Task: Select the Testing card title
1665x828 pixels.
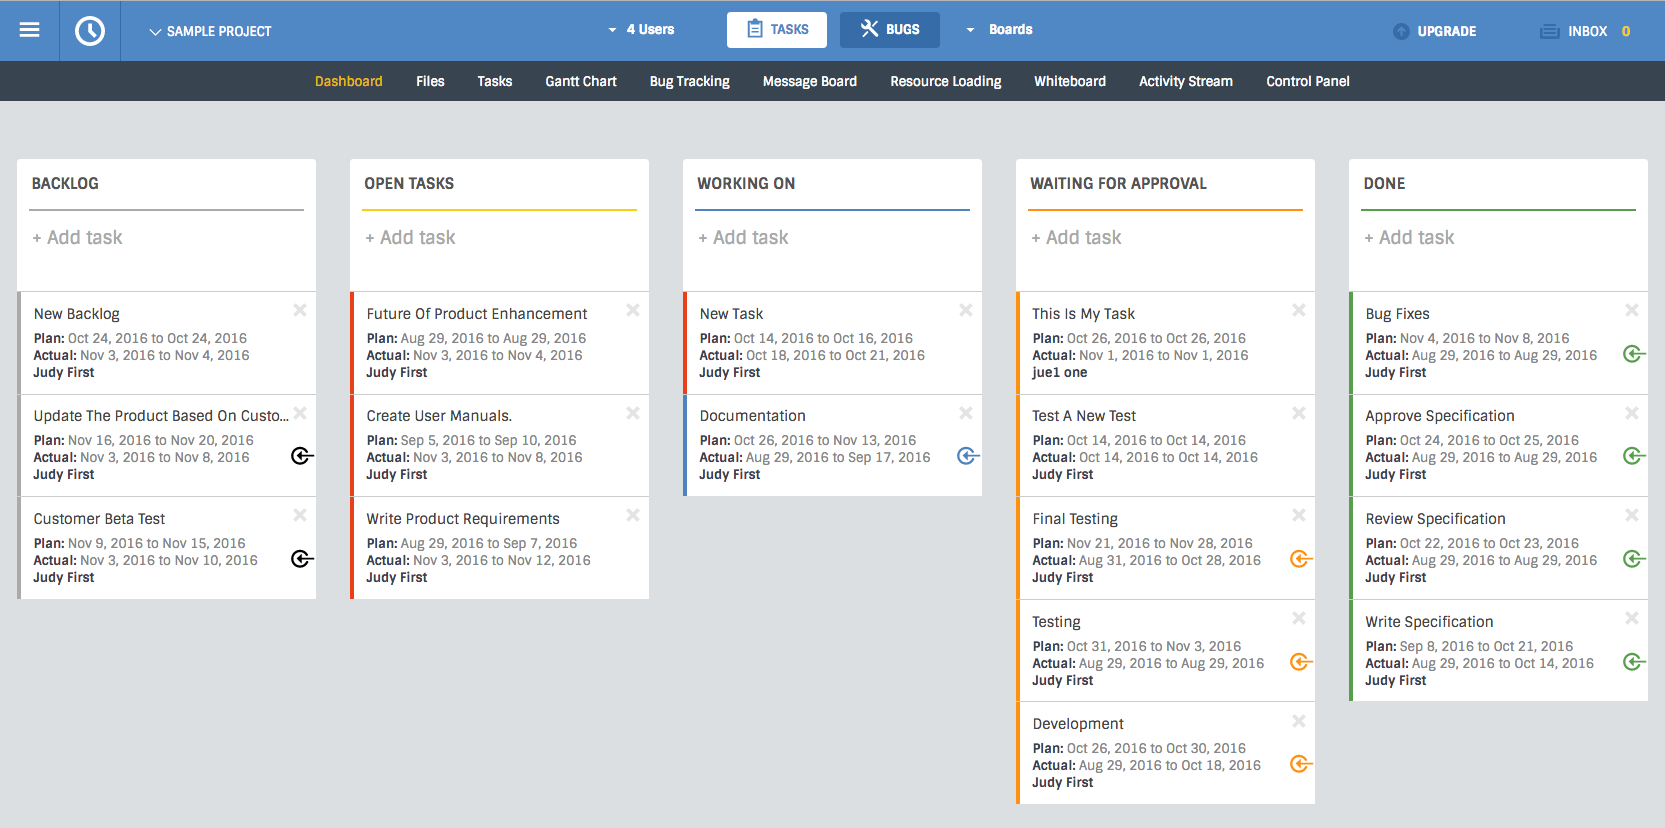Action: (x=1057, y=622)
